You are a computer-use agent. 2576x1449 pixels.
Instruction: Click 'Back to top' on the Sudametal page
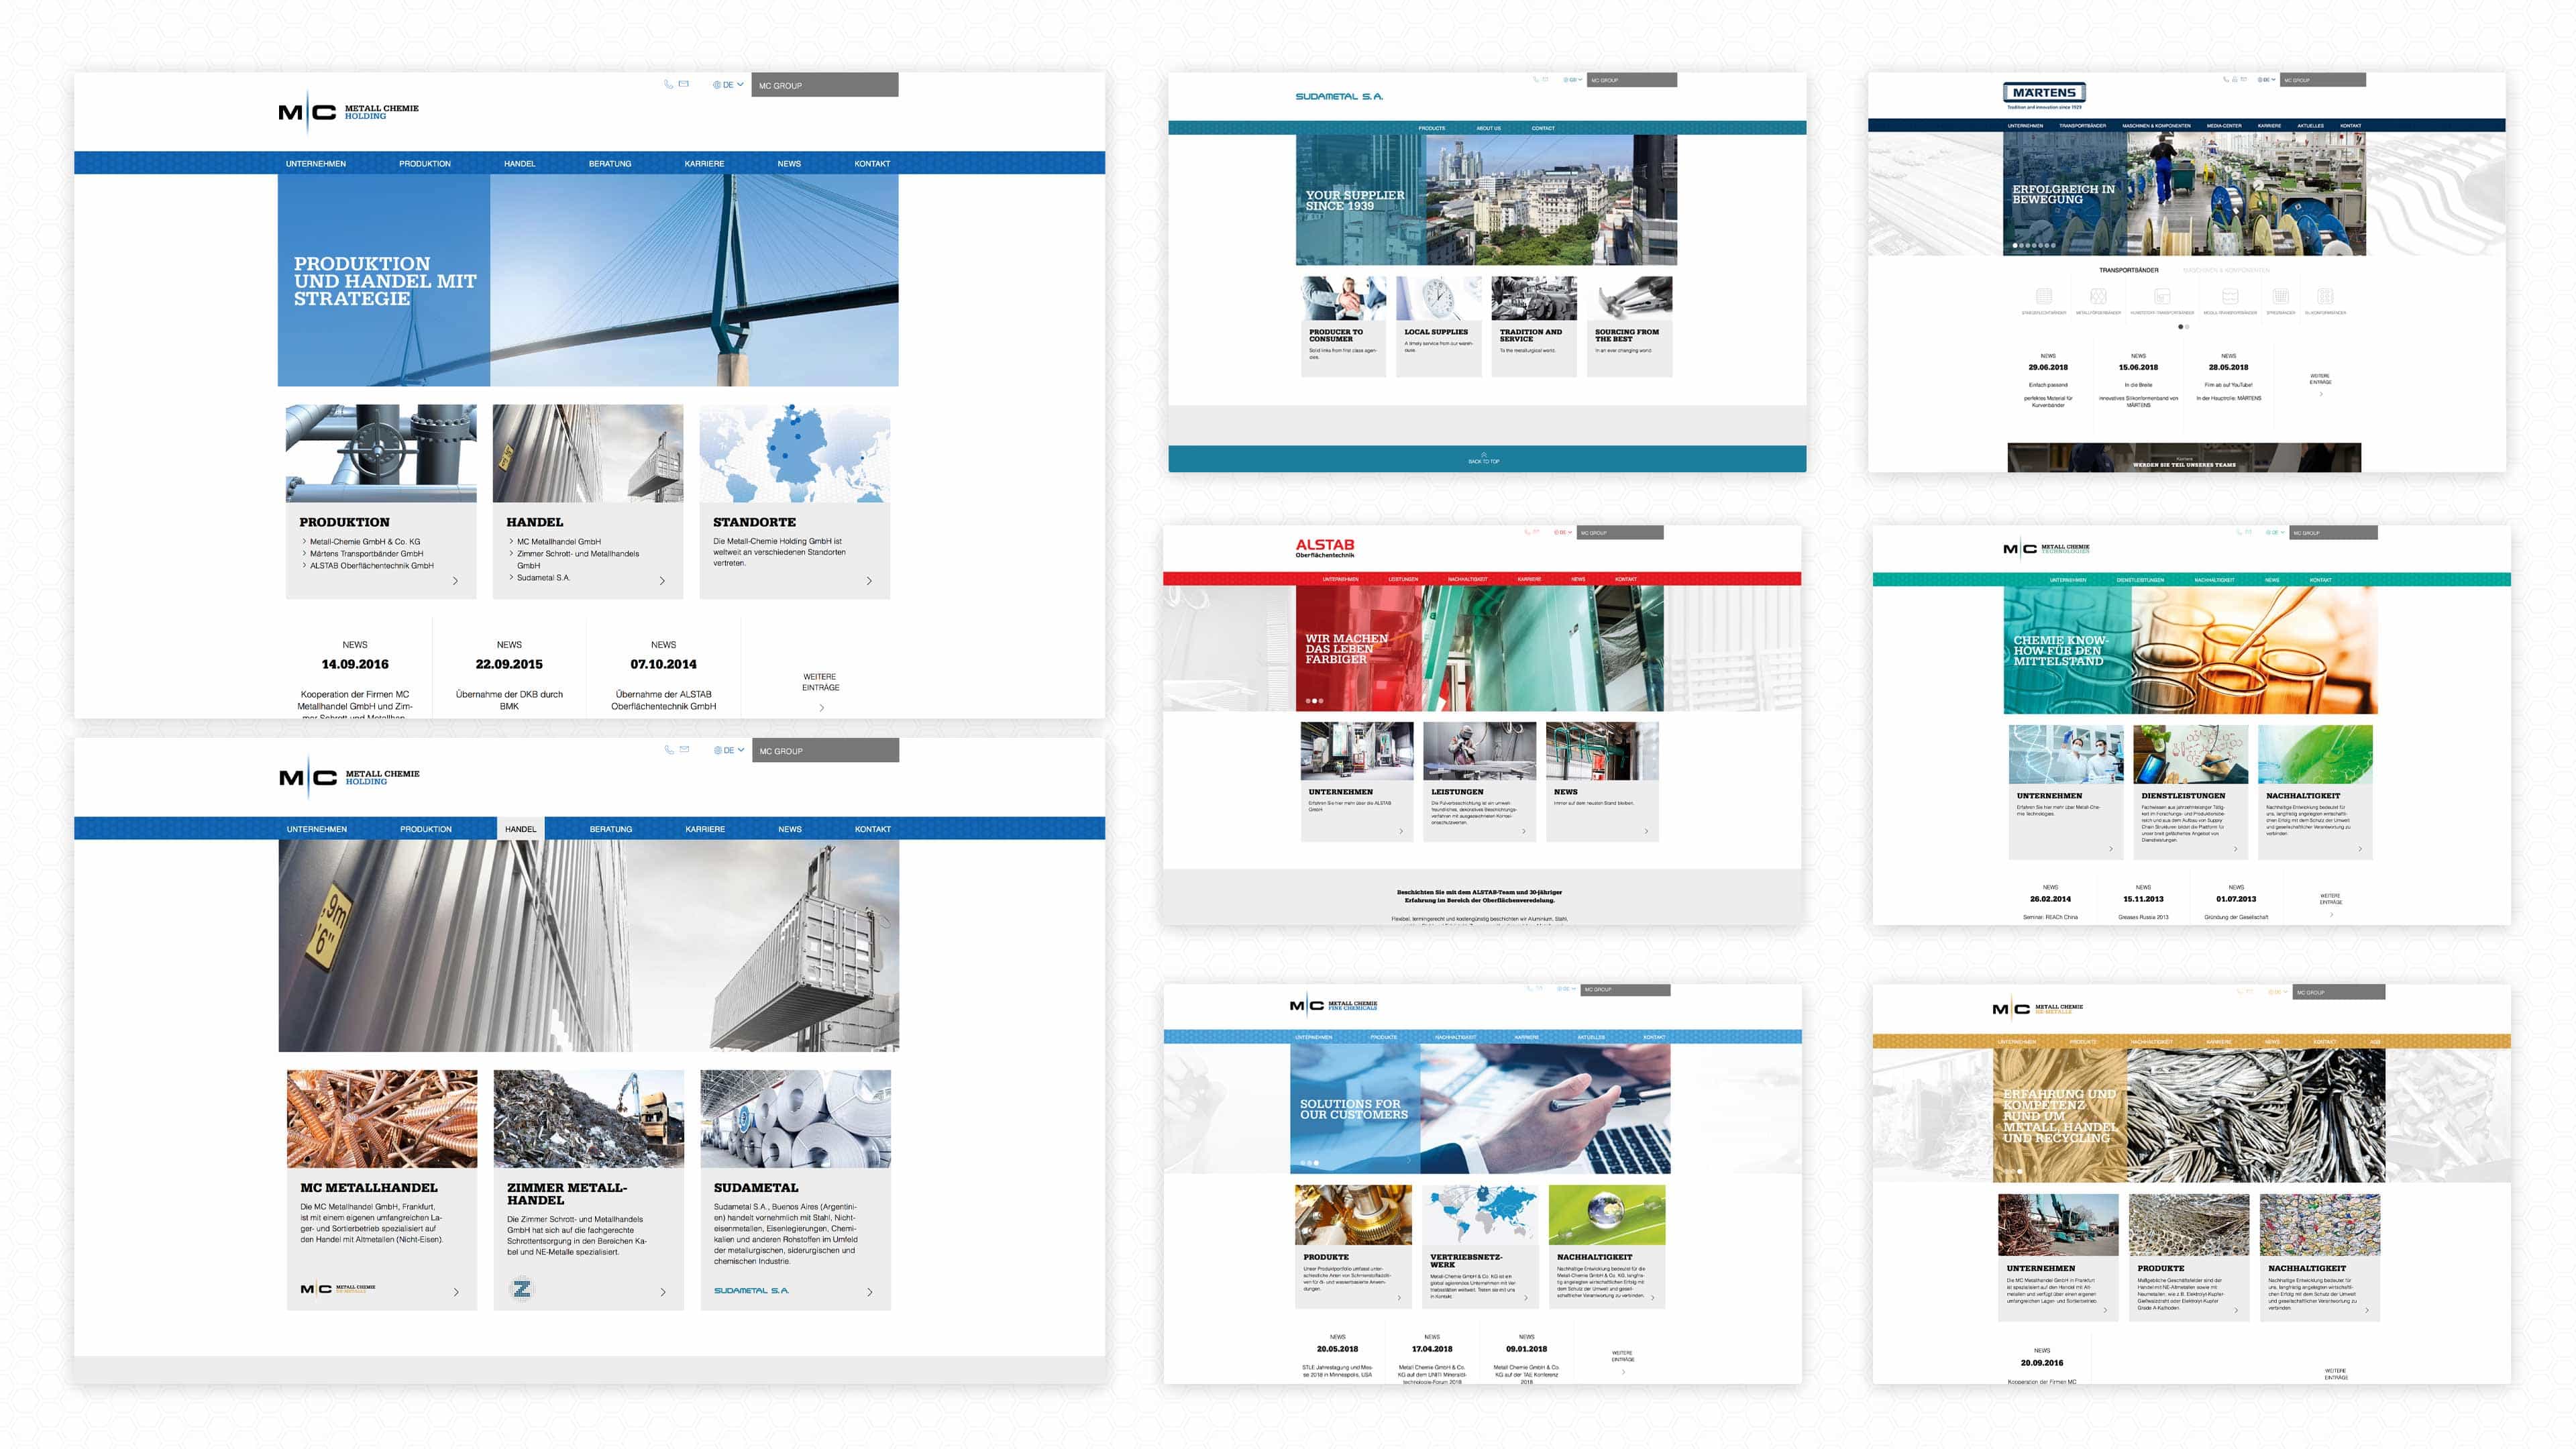(1483, 459)
